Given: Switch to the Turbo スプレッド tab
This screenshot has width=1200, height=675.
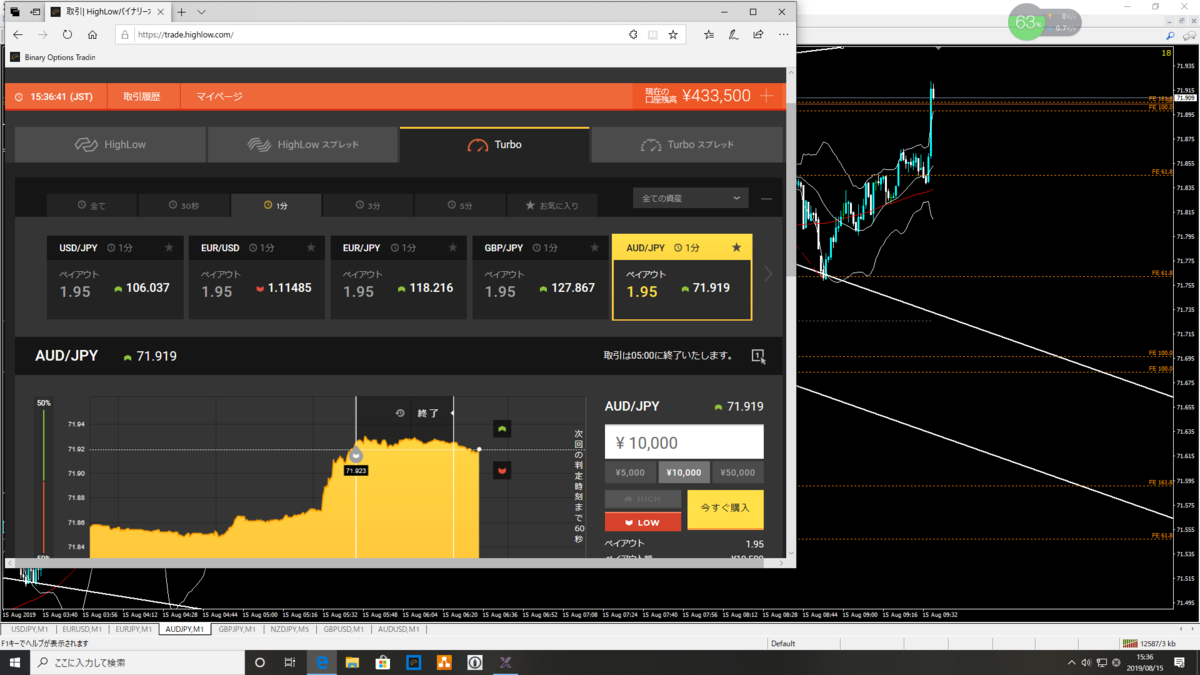Looking at the screenshot, I should [687, 145].
